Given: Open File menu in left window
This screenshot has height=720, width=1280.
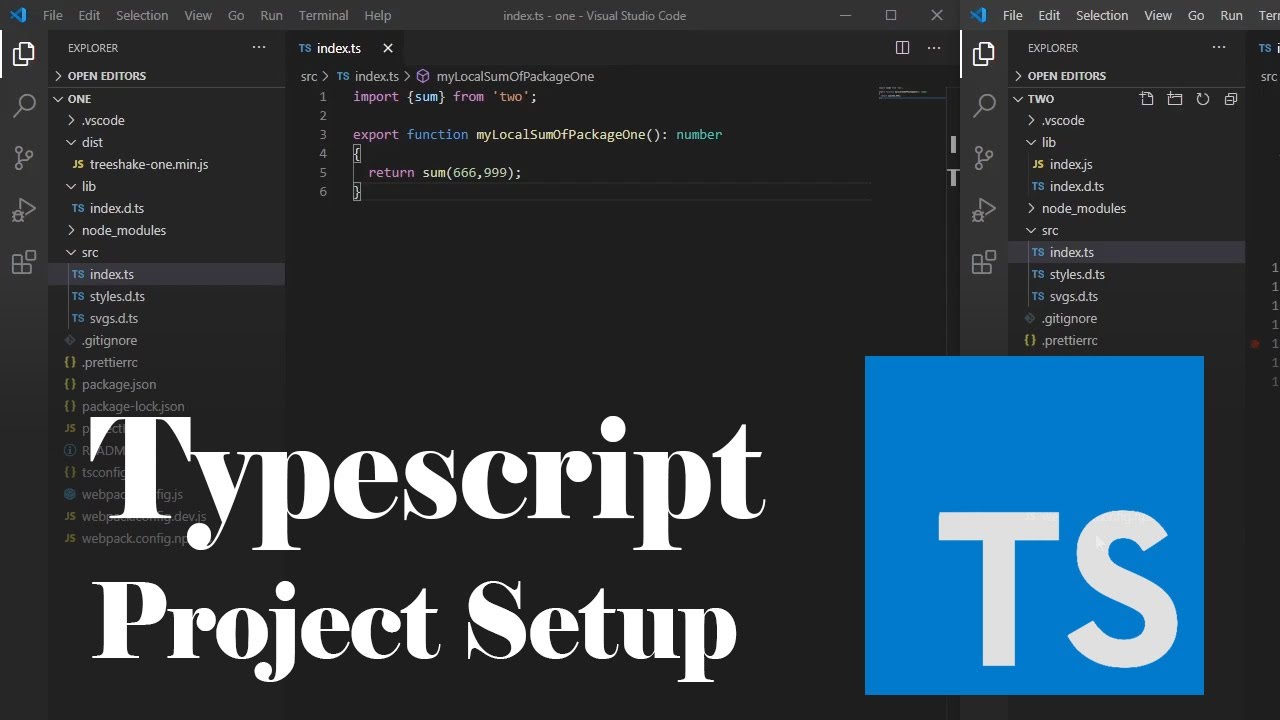Looking at the screenshot, I should click(53, 15).
